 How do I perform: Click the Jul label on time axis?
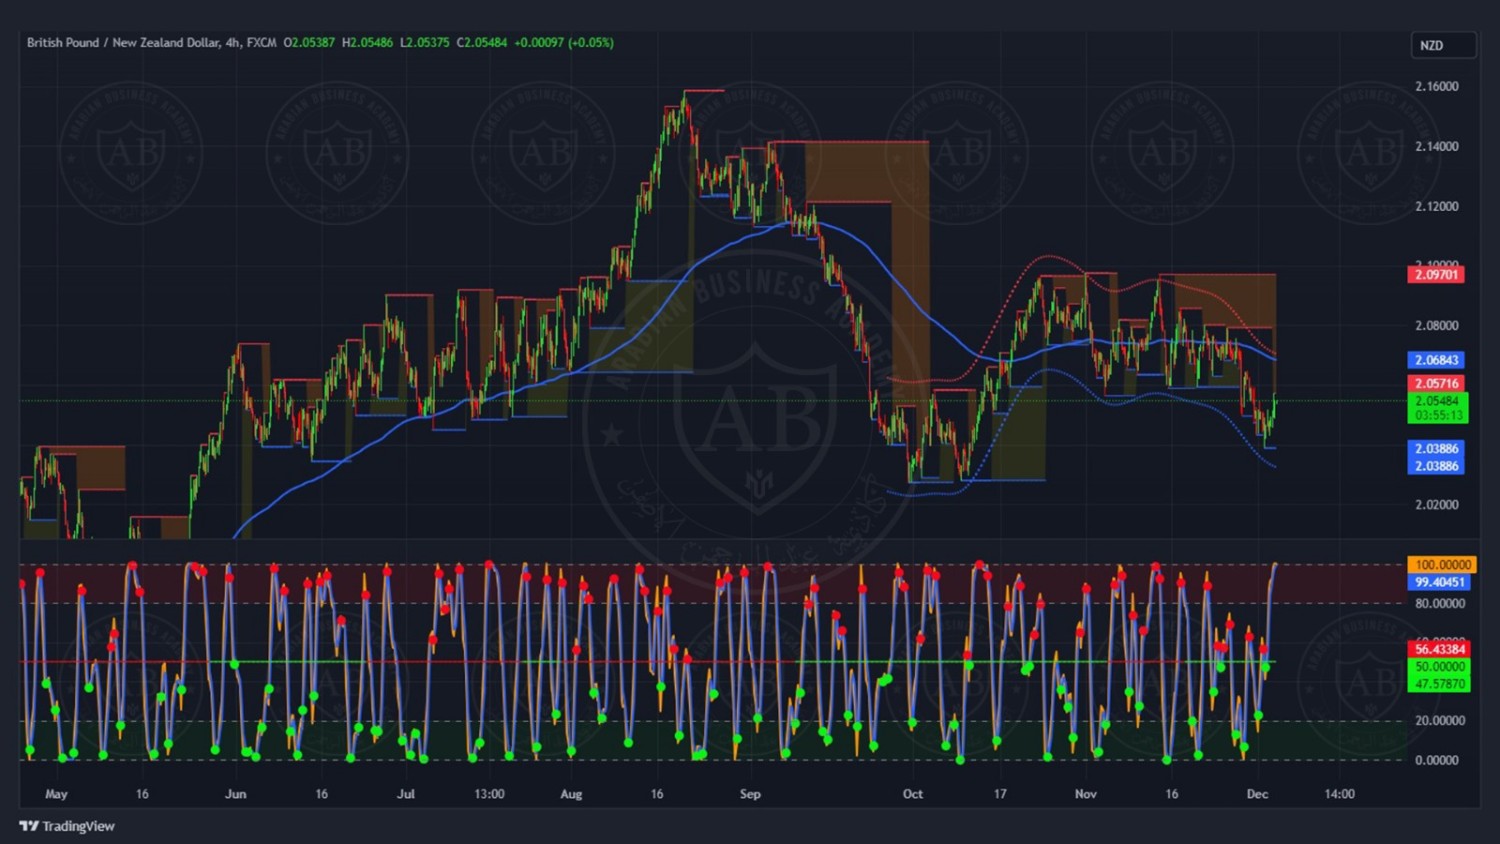click(x=405, y=794)
